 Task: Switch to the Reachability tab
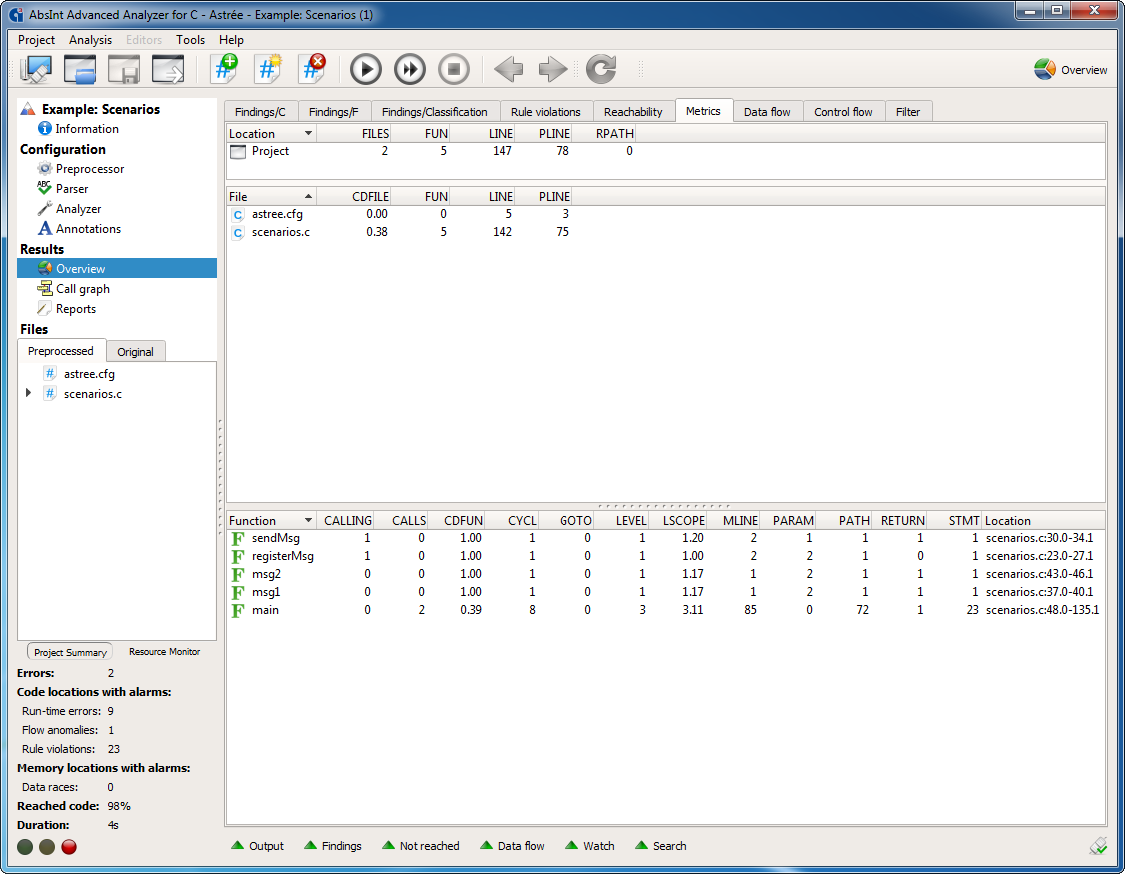pyautogui.click(x=634, y=112)
